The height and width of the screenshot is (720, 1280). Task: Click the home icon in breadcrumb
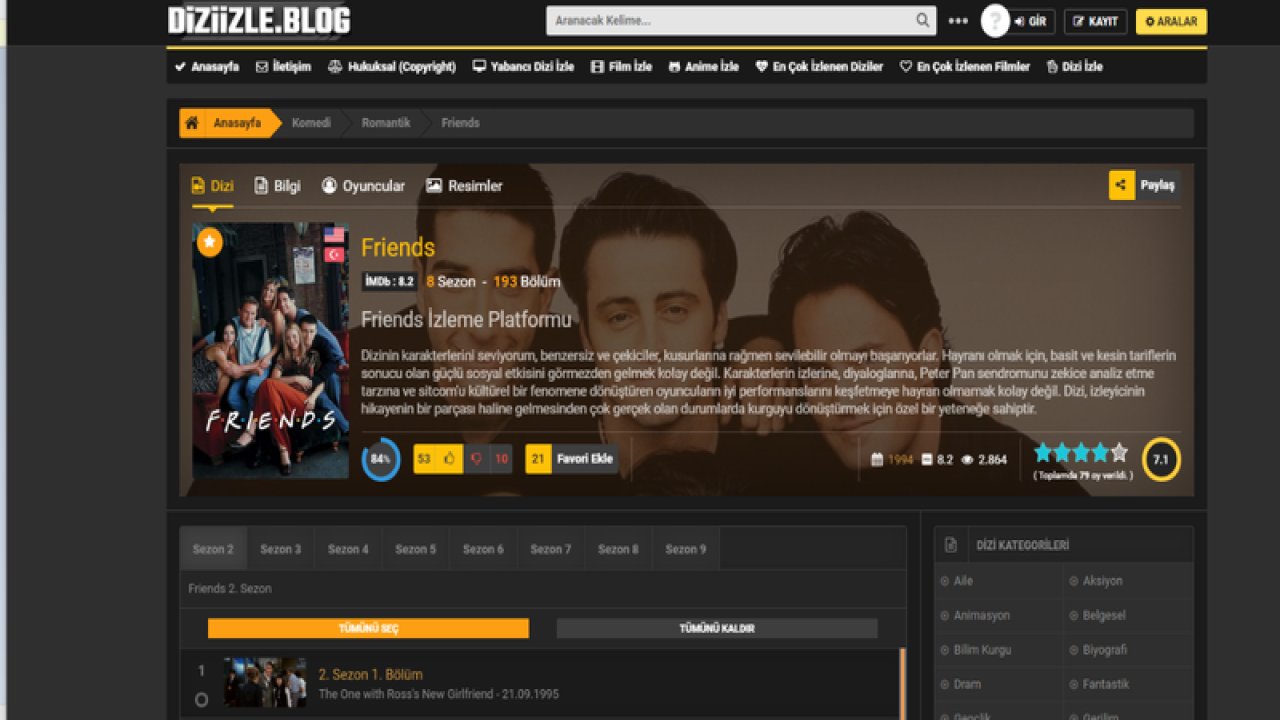click(x=192, y=123)
